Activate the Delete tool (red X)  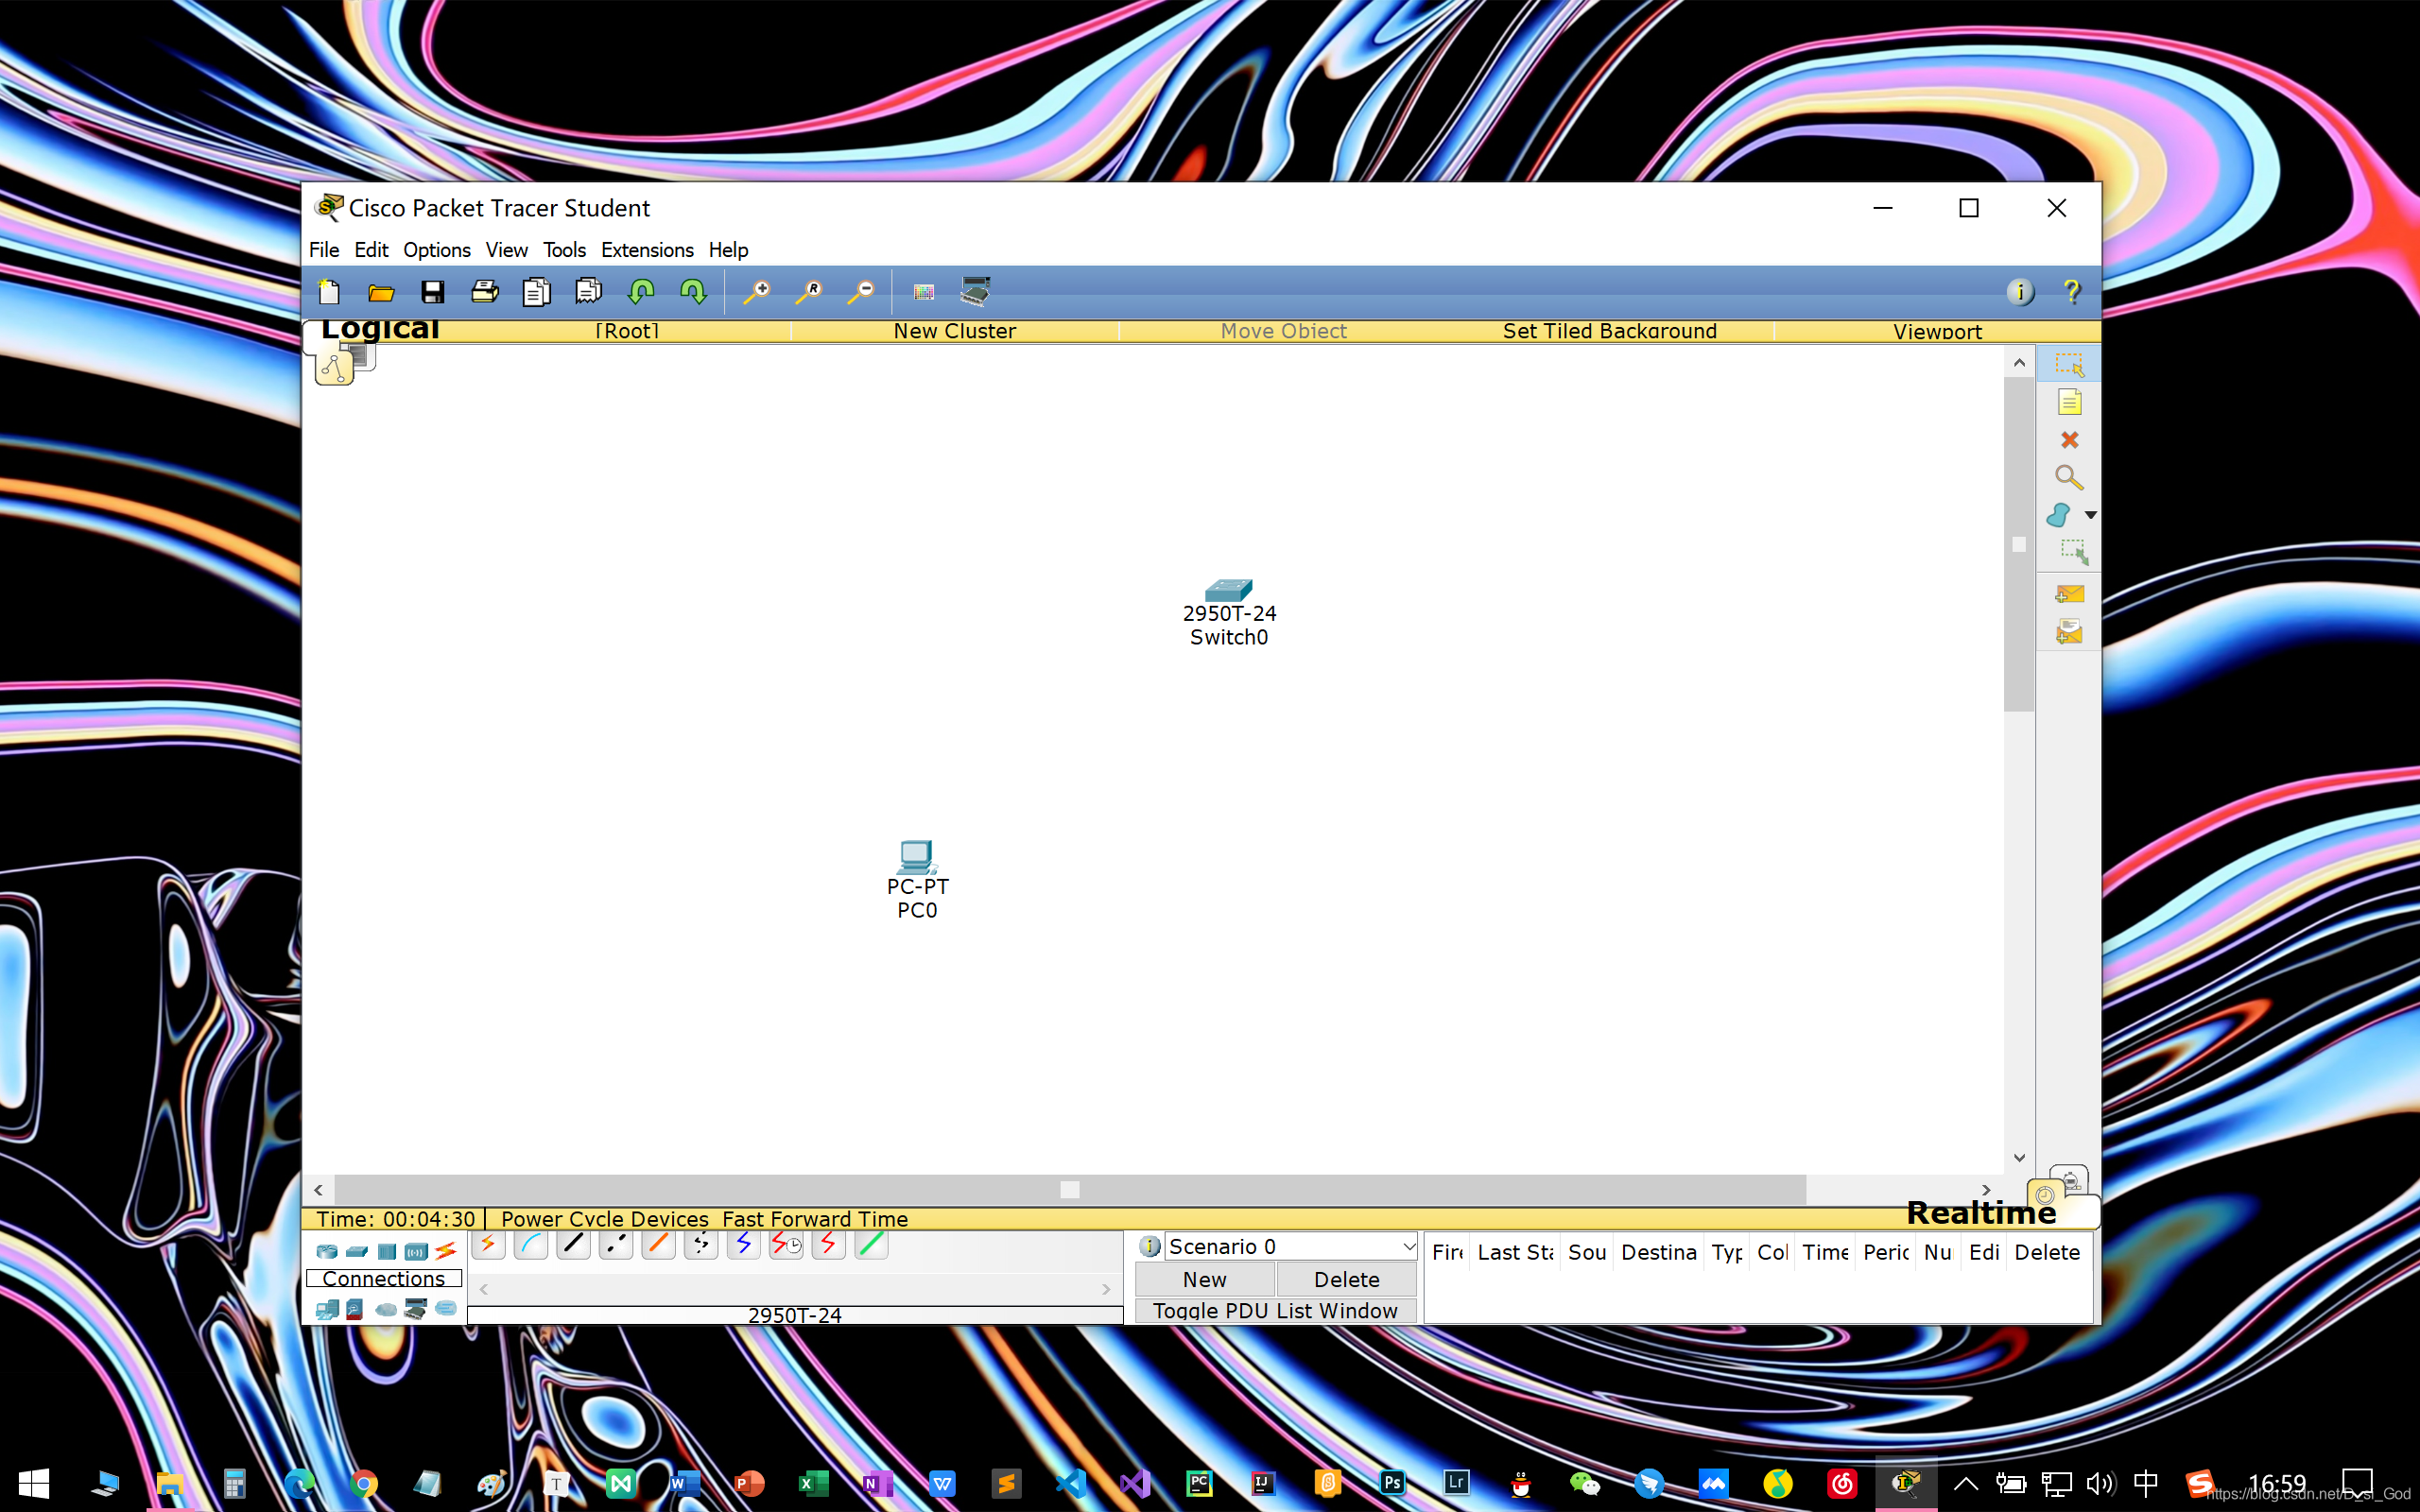point(2068,440)
